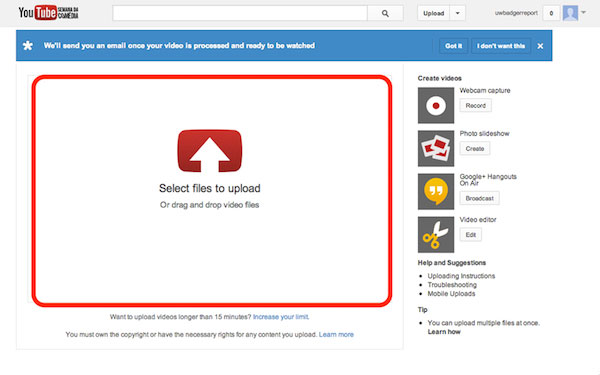Image resolution: width=600 pixels, height=375 pixels.
Task: Focus the YouTube search input field
Action: pyautogui.click(x=240, y=13)
